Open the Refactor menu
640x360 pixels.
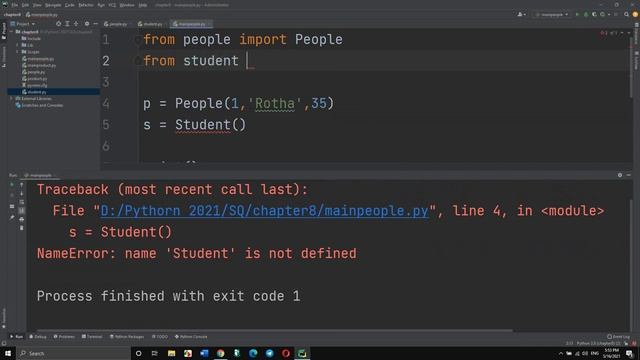(86, 5)
